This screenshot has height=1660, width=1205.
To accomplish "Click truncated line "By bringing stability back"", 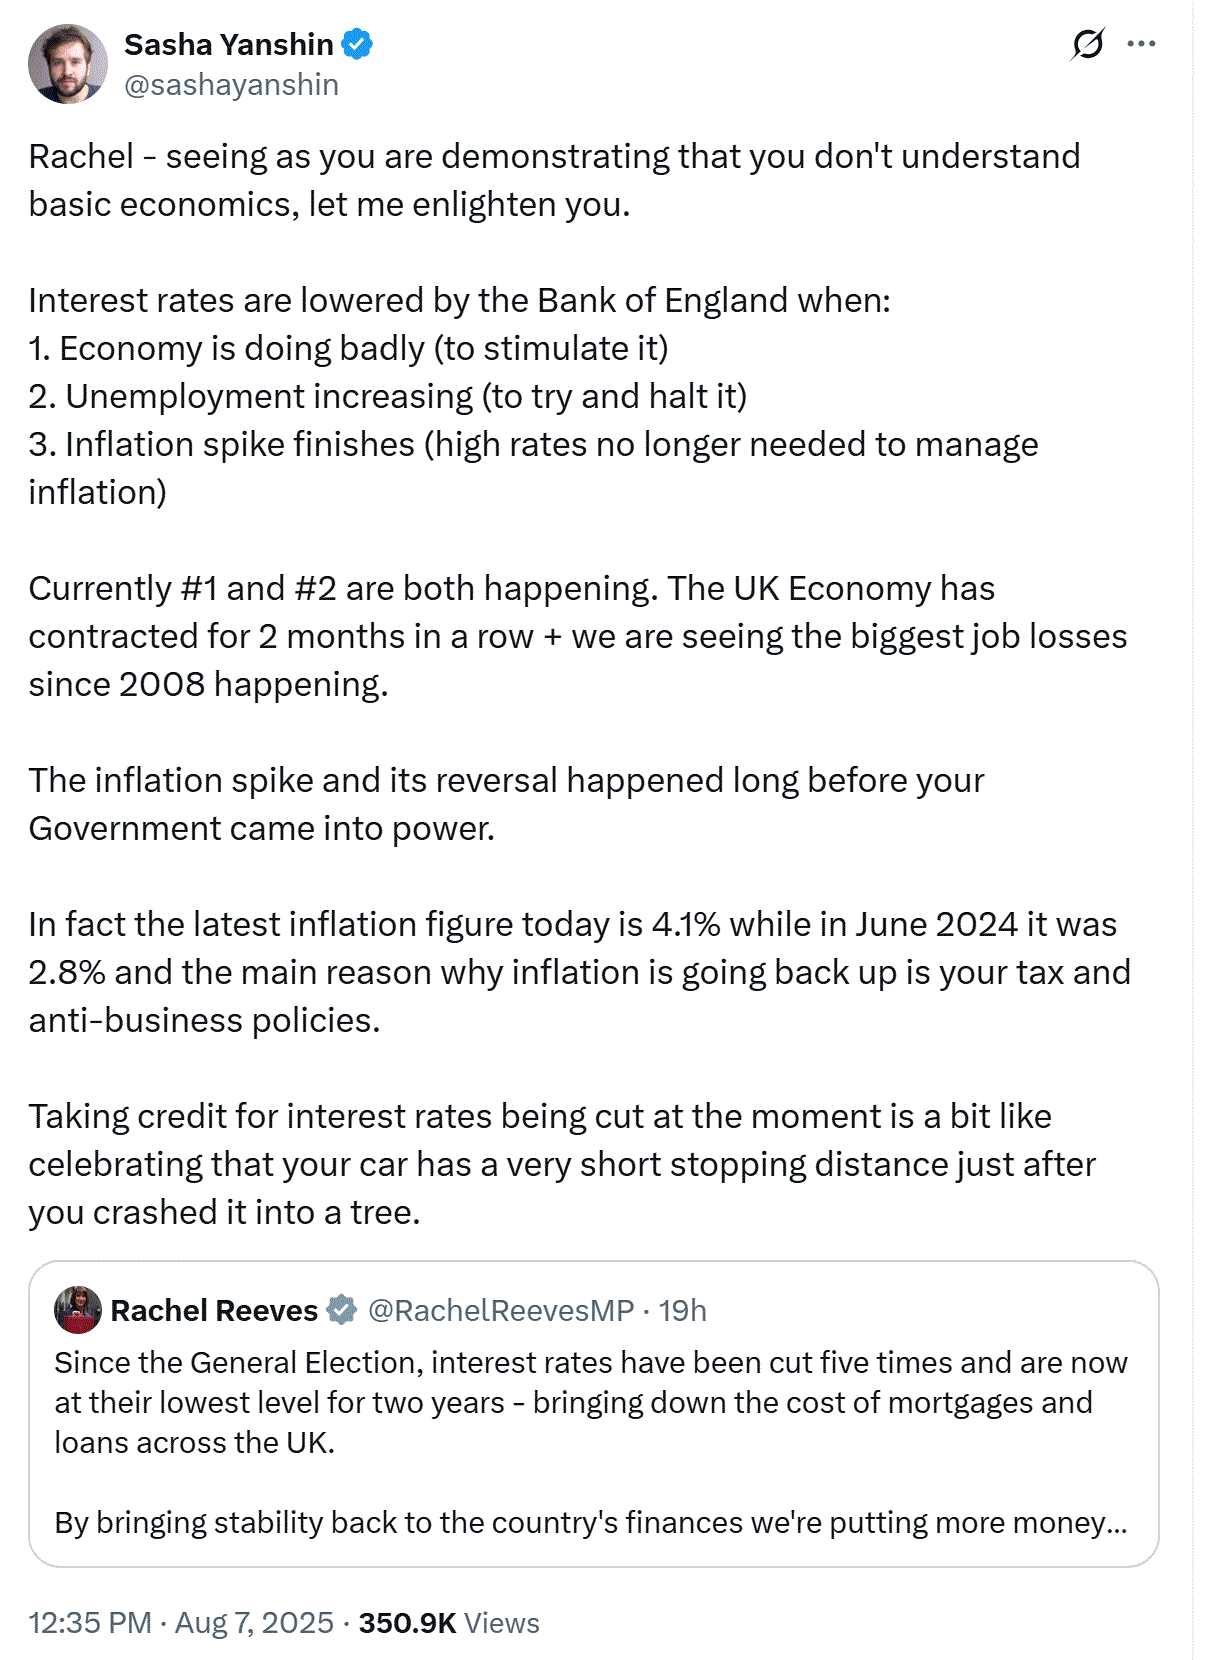I will (x=590, y=1522).
